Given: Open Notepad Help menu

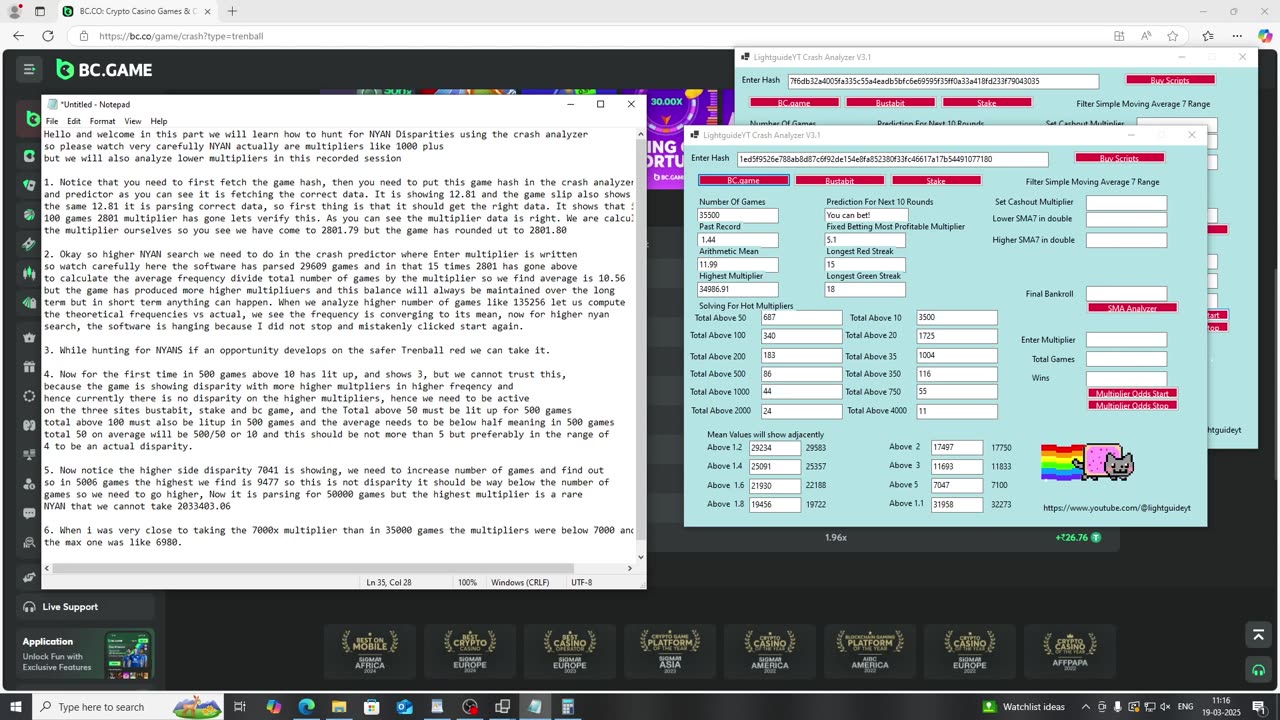Looking at the screenshot, I should click(159, 121).
